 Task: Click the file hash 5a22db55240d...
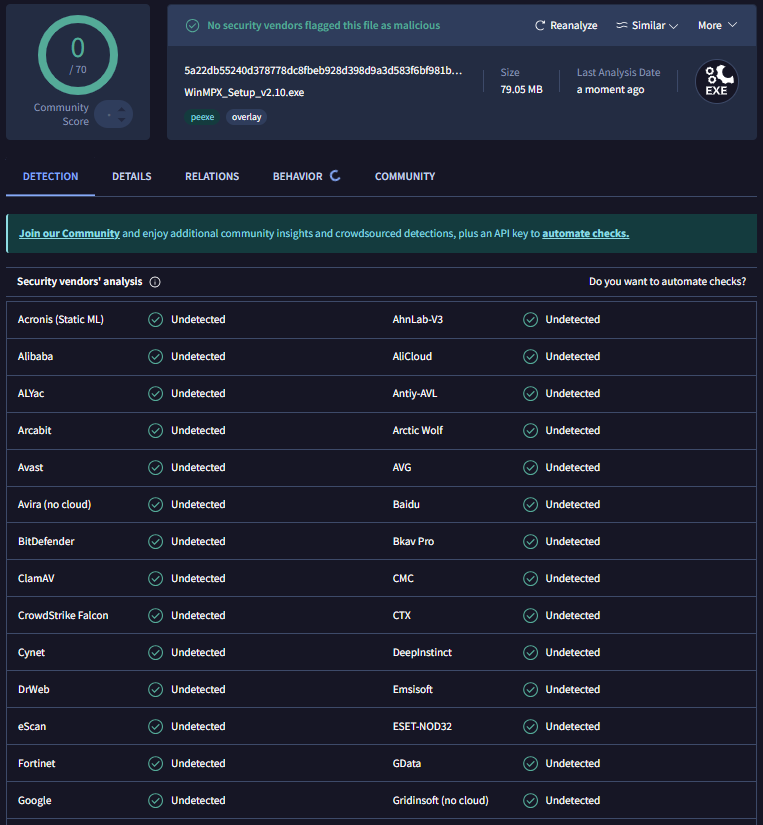tap(323, 71)
